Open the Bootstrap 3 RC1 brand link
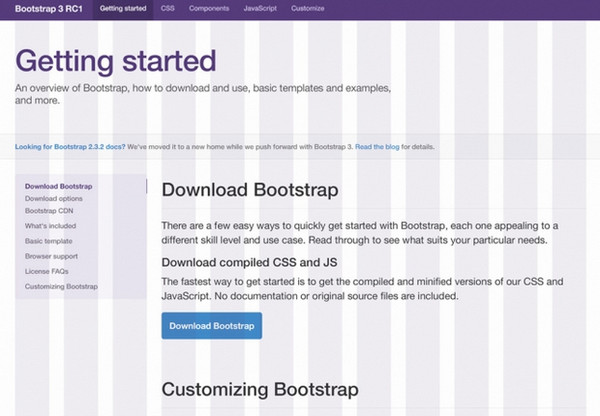The height and width of the screenshot is (416, 600). click(x=49, y=9)
